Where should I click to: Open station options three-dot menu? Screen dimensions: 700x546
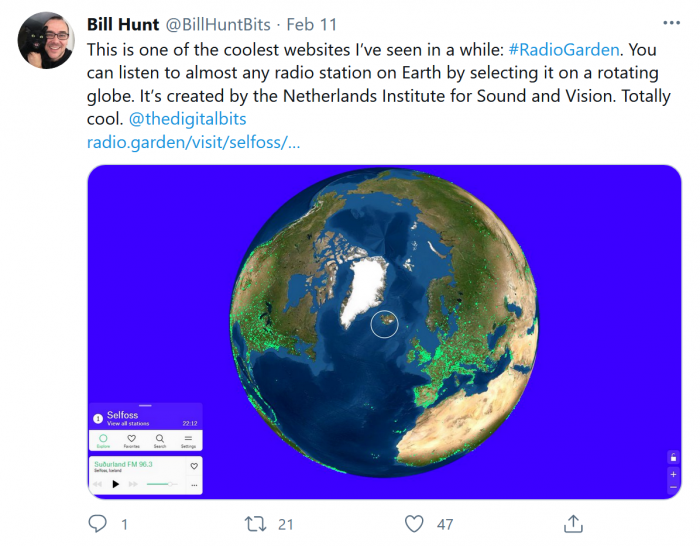tap(194, 484)
